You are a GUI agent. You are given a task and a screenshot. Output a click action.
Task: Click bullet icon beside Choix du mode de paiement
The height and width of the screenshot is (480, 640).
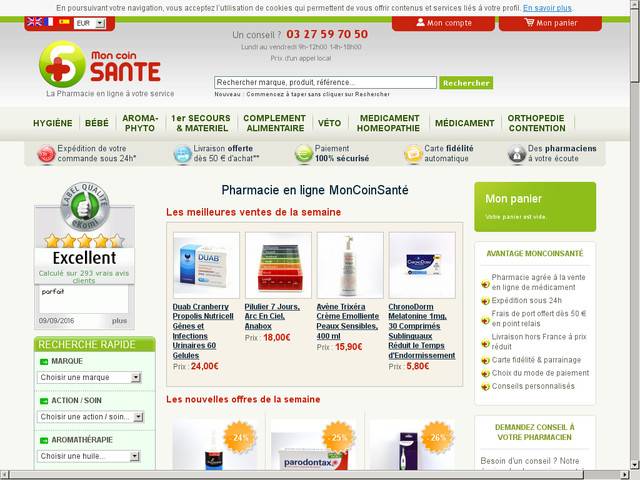tap(485, 373)
